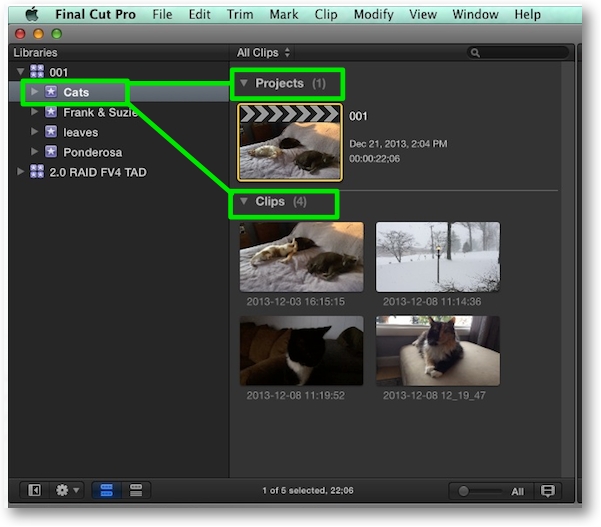Open the File menu

(x=162, y=15)
